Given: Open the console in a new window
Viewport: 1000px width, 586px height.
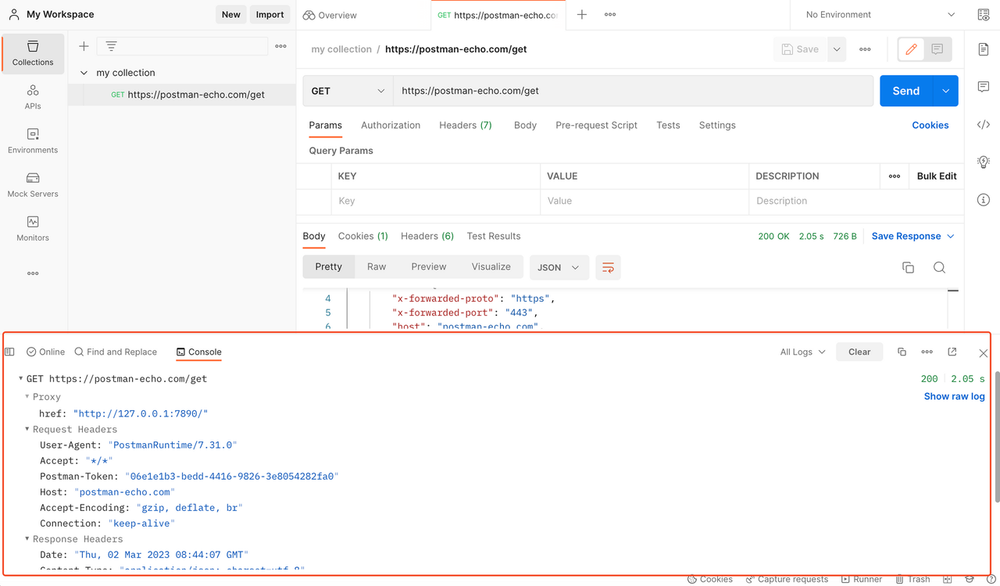Looking at the screenshot, I should point(952,352).
